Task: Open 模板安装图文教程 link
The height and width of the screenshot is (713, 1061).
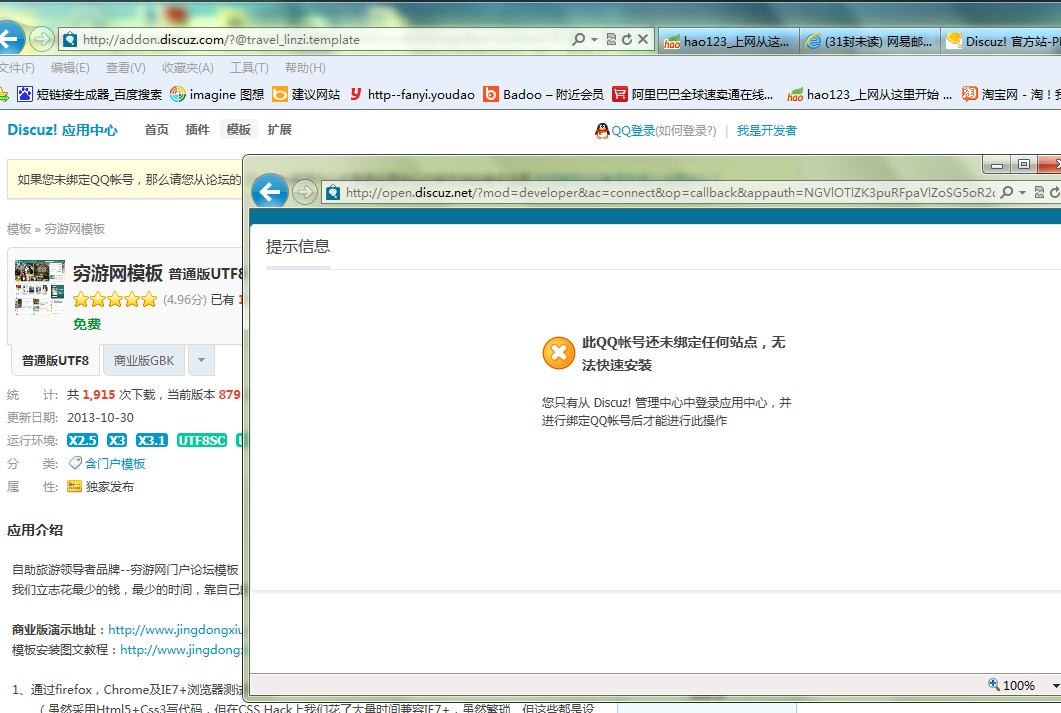Action: tap(181, 650)
